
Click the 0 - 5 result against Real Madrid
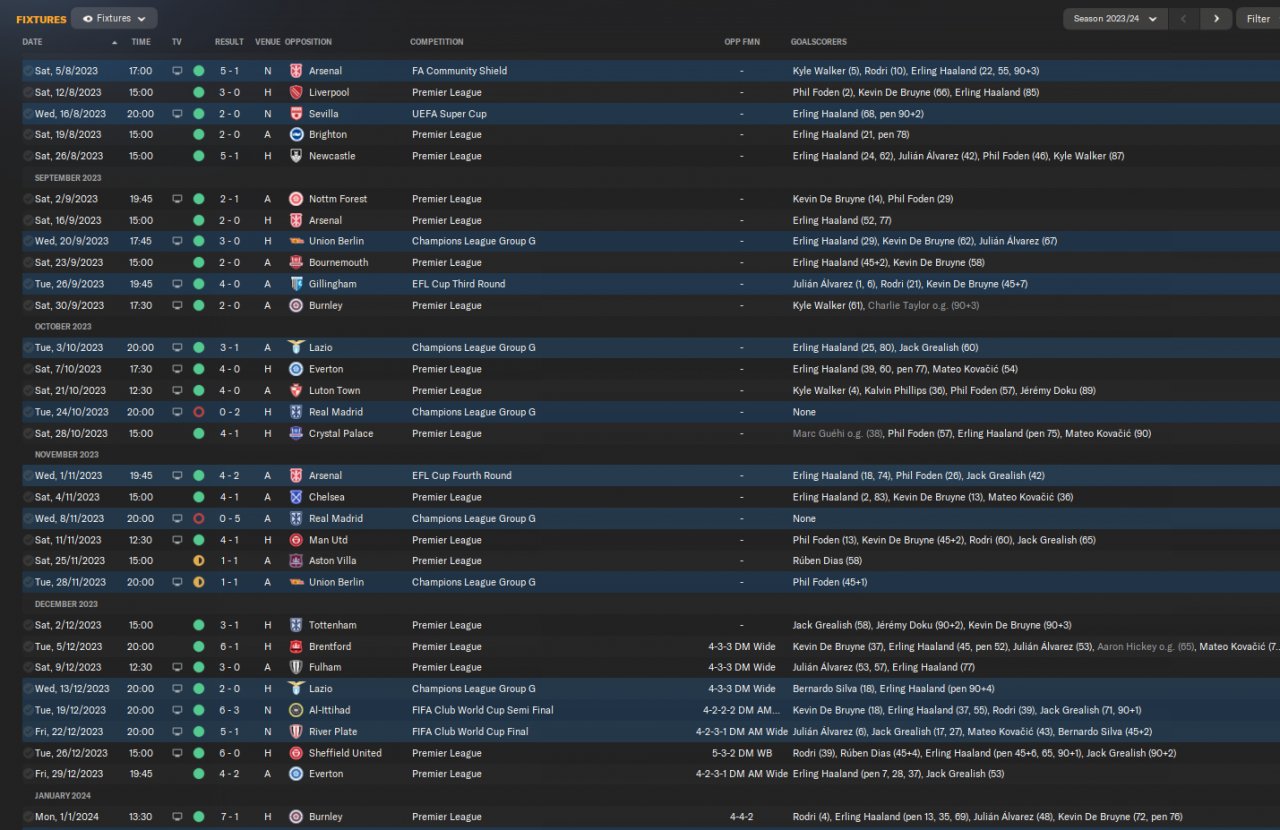(229, 519)
